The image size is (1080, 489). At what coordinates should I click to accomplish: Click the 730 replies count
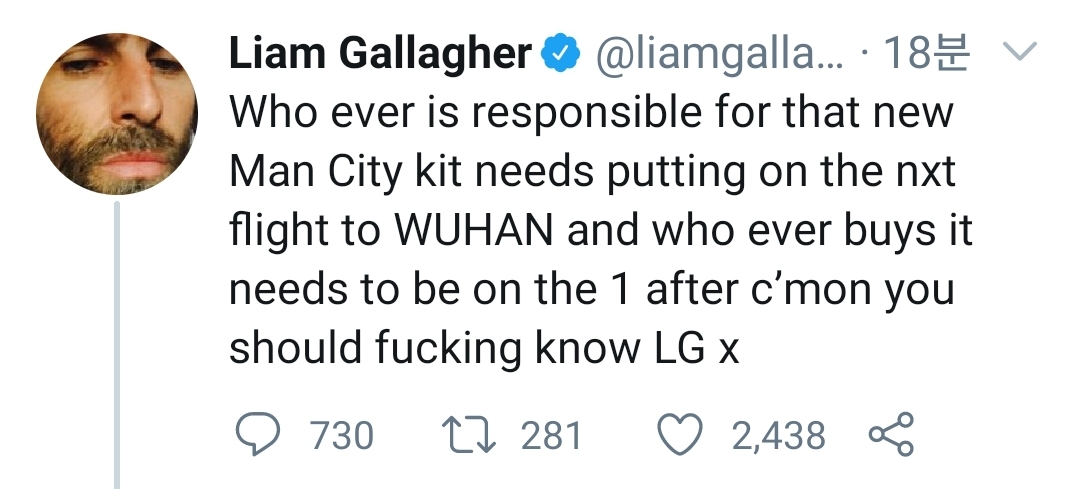pyautogui.click(x=342, y=436)
